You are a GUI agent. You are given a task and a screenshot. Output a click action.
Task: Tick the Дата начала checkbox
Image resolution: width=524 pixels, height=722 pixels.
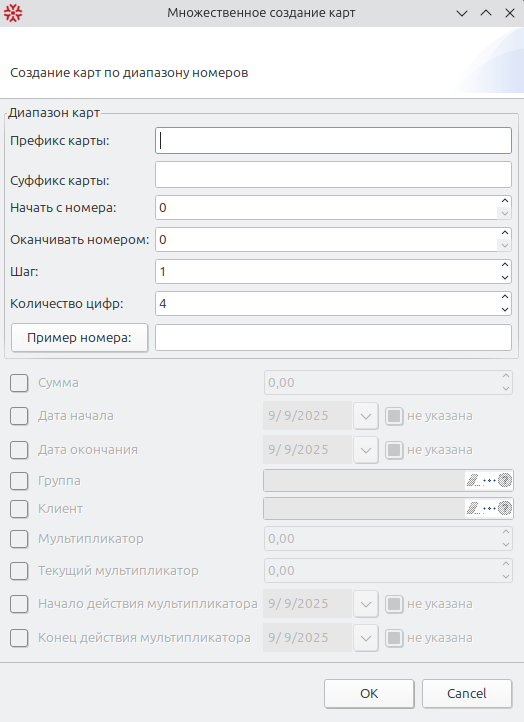(19, 416)
